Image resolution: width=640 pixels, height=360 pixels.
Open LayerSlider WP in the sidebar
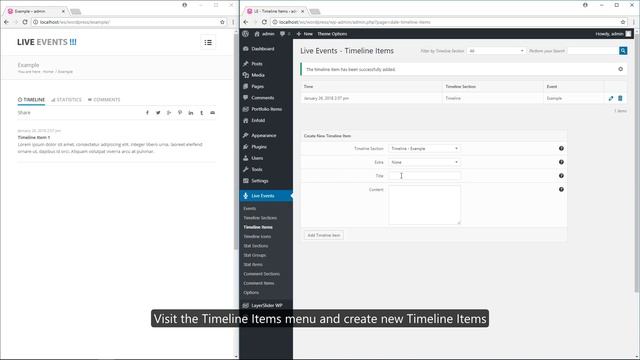click(x=266, y=305)
